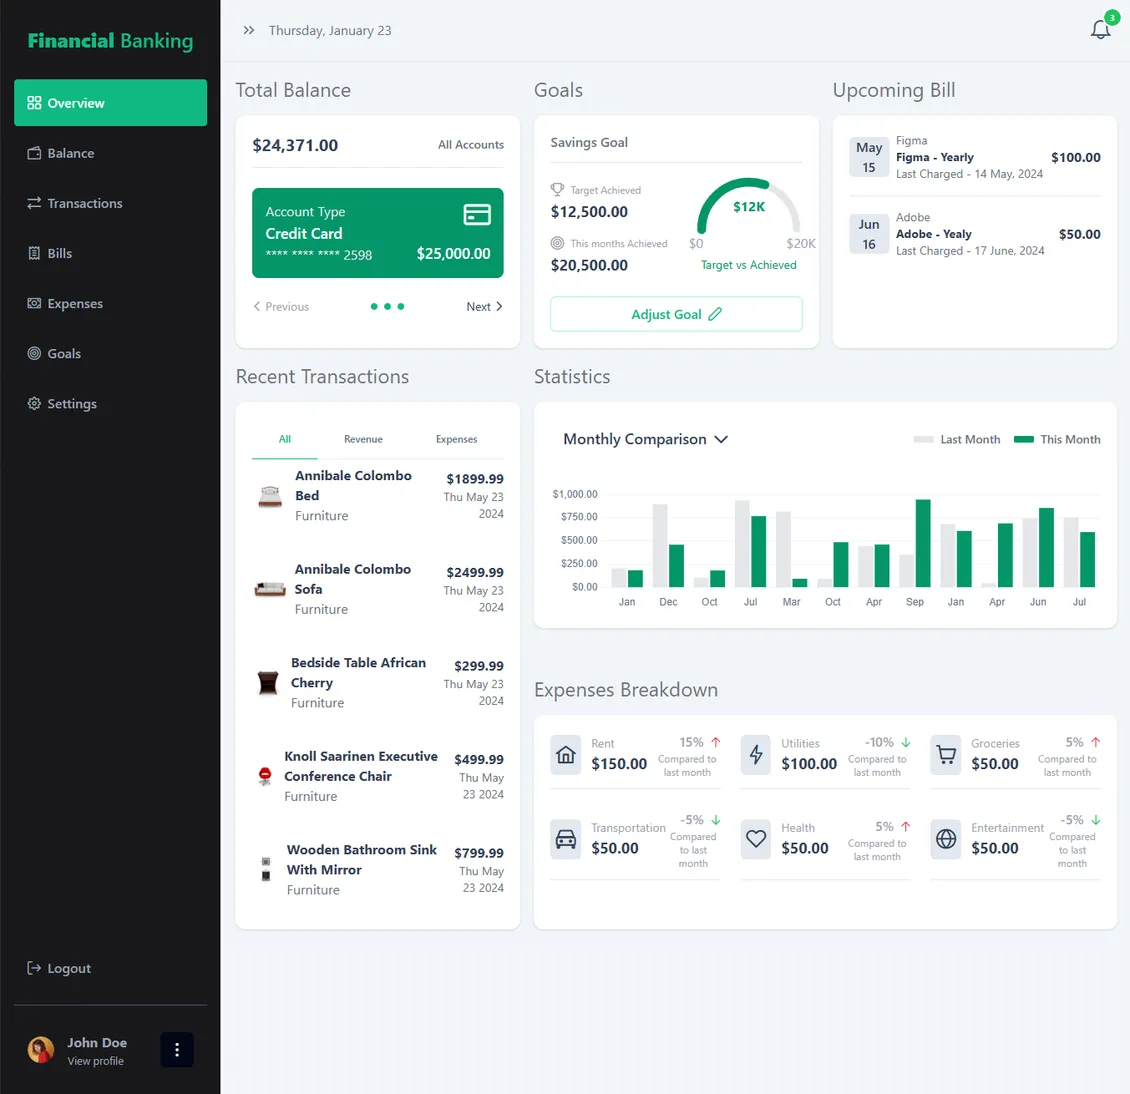Switch to the Revenue tab
This screenshot has width=1130, height=1094.
pos(363,439)
